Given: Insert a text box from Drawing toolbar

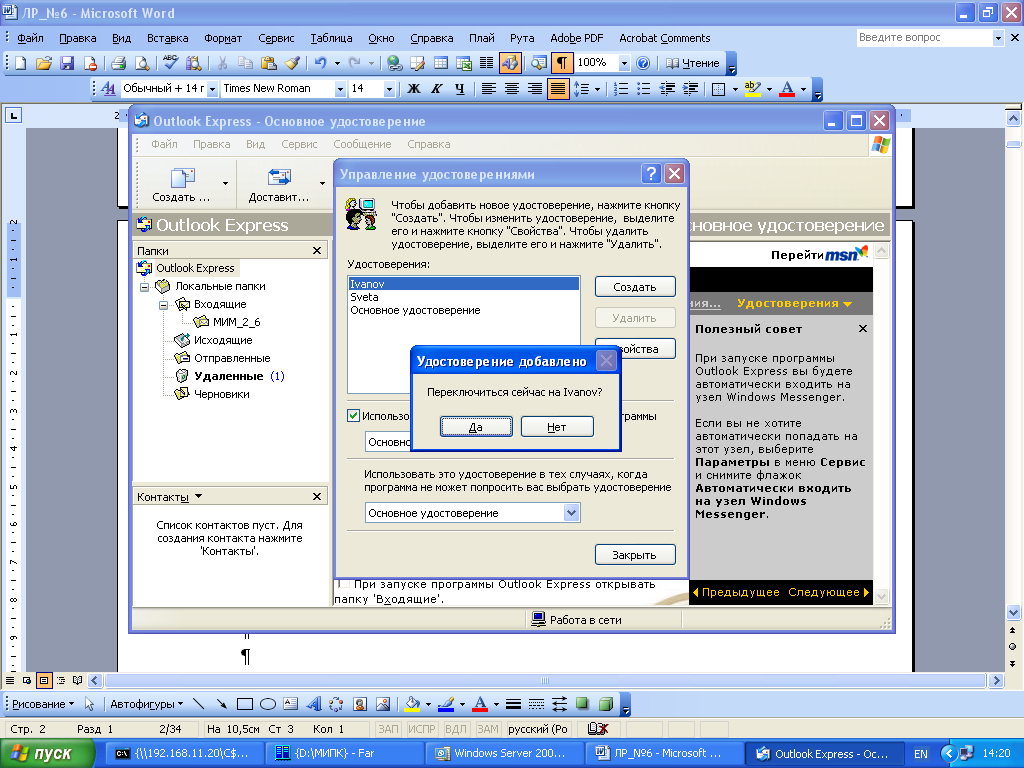Looking at the screenshot, I should 291,704.
